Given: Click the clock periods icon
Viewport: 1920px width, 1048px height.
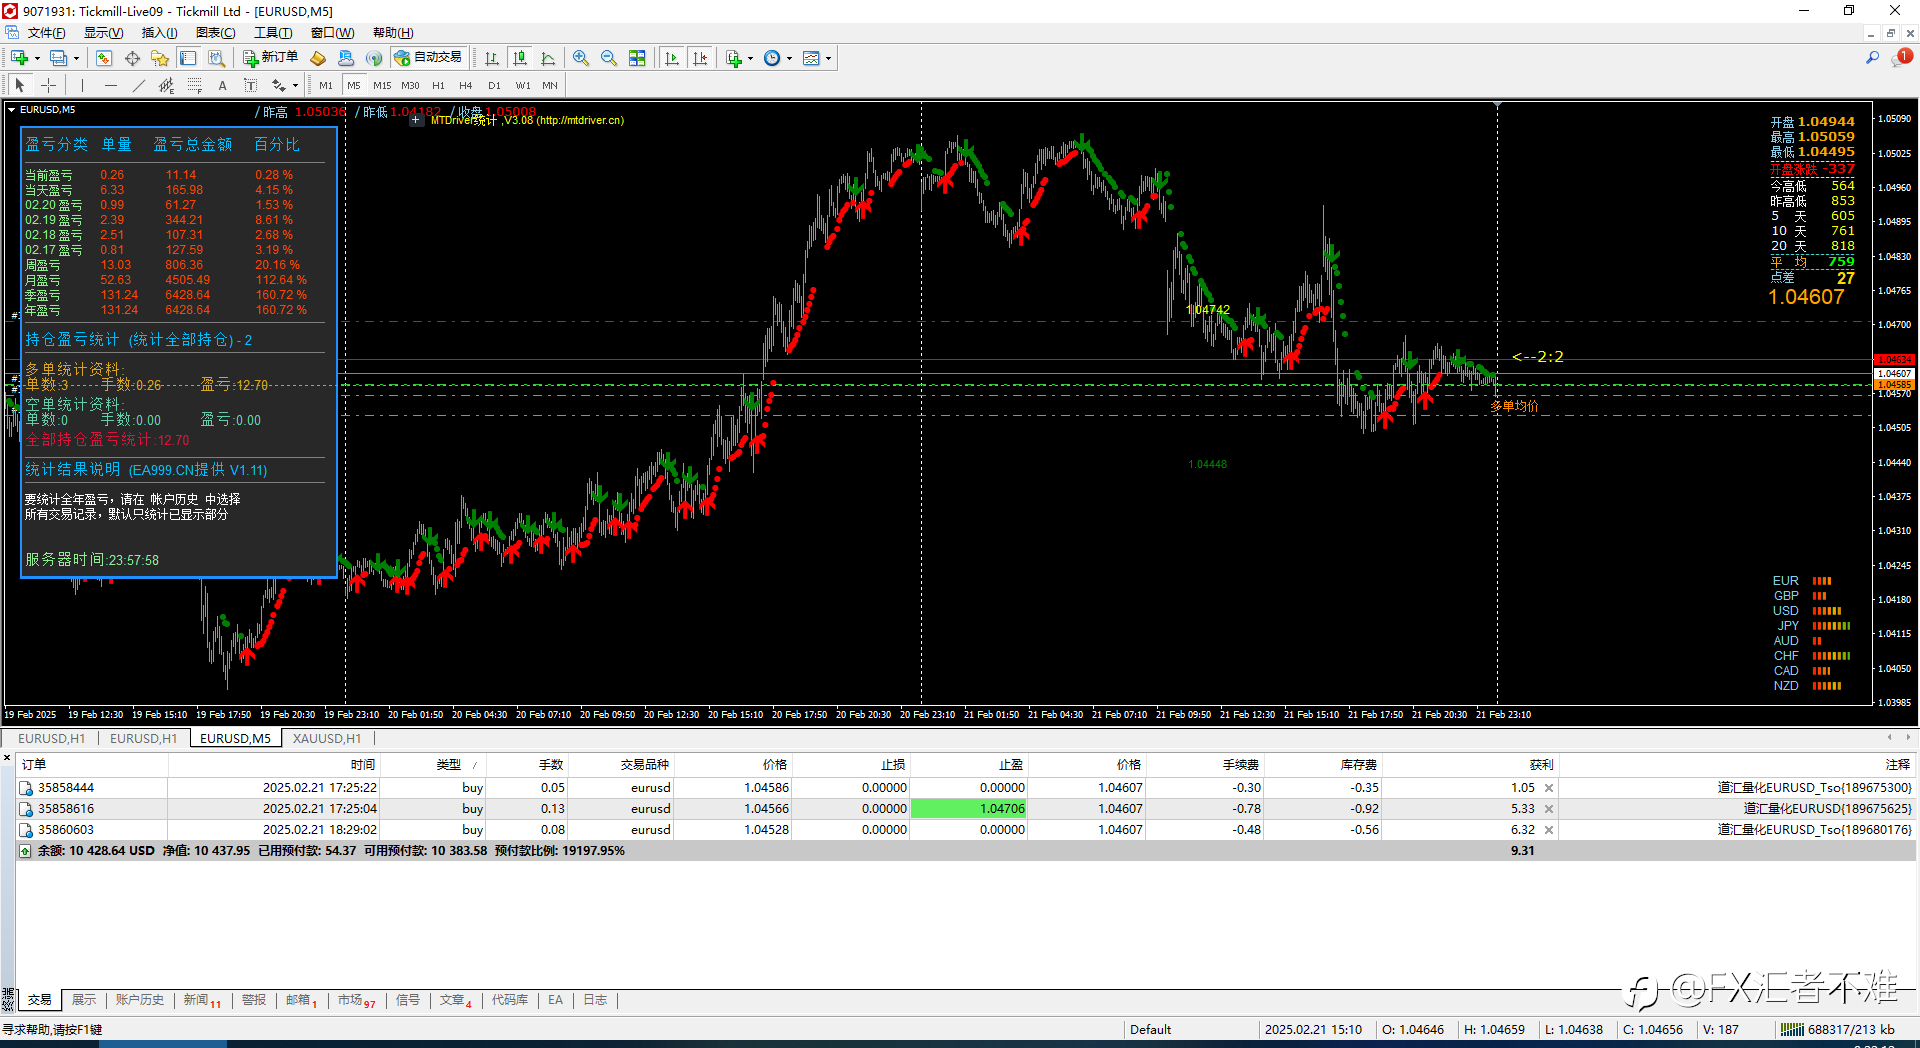Looking at the screenshot, I should pos(772,58).
